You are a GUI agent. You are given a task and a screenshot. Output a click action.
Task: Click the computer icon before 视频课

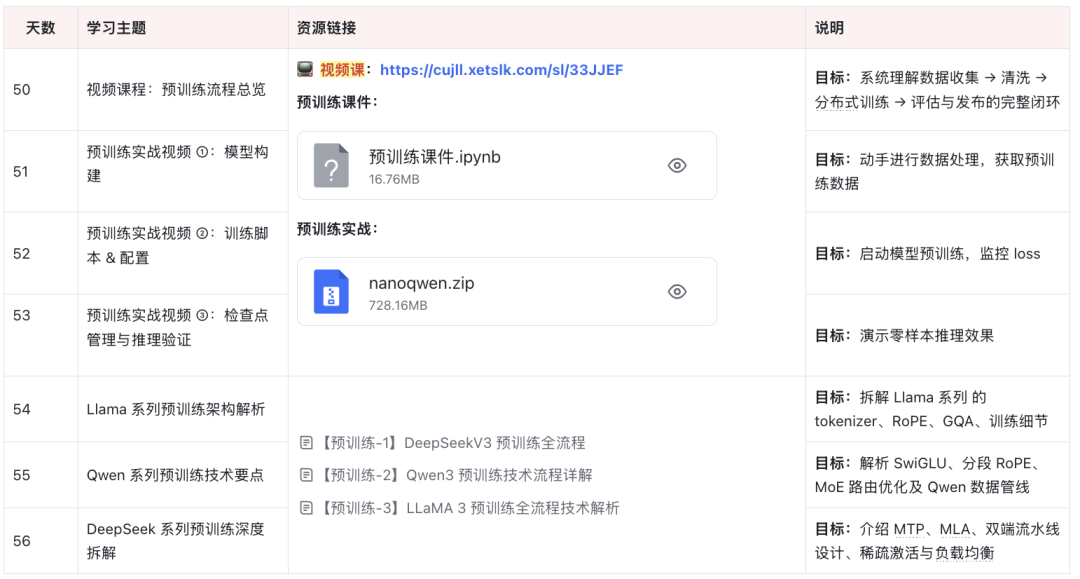[304, 69]
